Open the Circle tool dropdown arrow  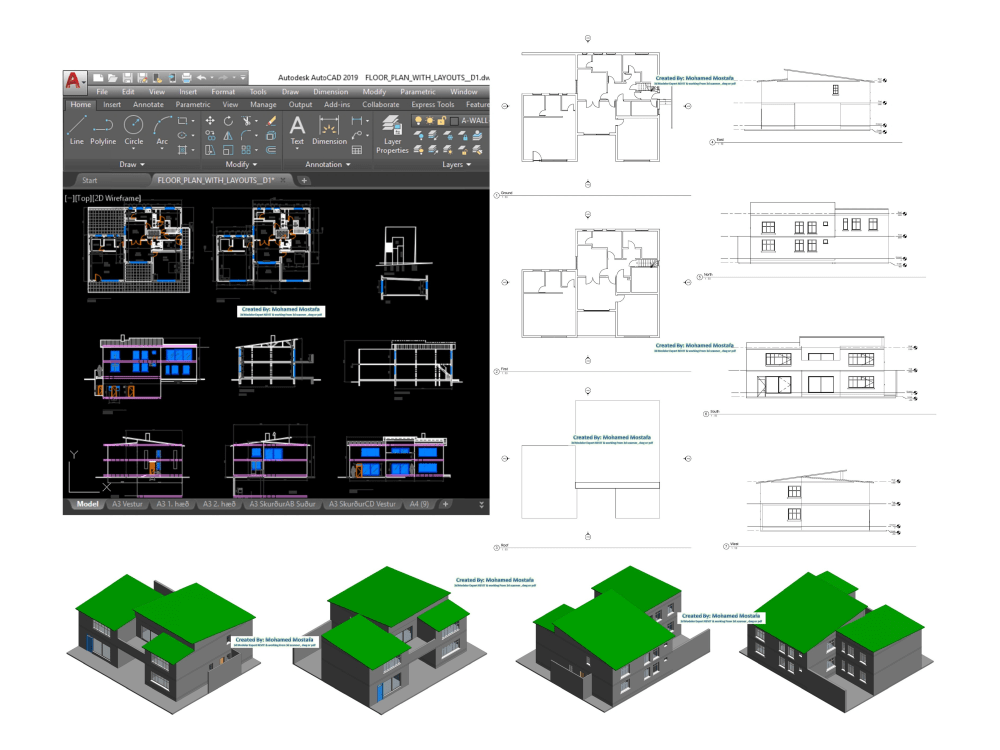(x=133, y=148)
